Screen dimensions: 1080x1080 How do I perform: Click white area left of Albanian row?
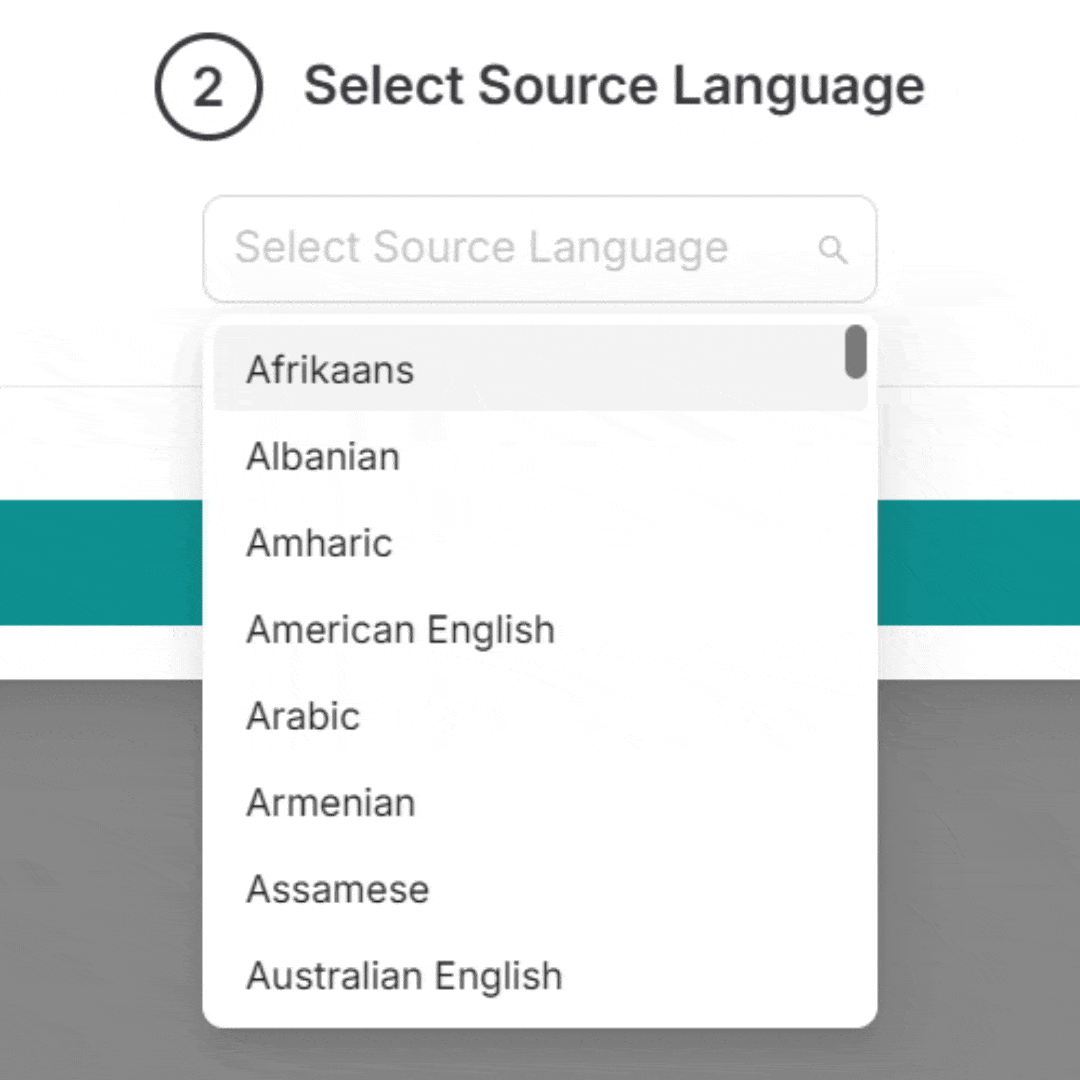click(x=101, y=444)
